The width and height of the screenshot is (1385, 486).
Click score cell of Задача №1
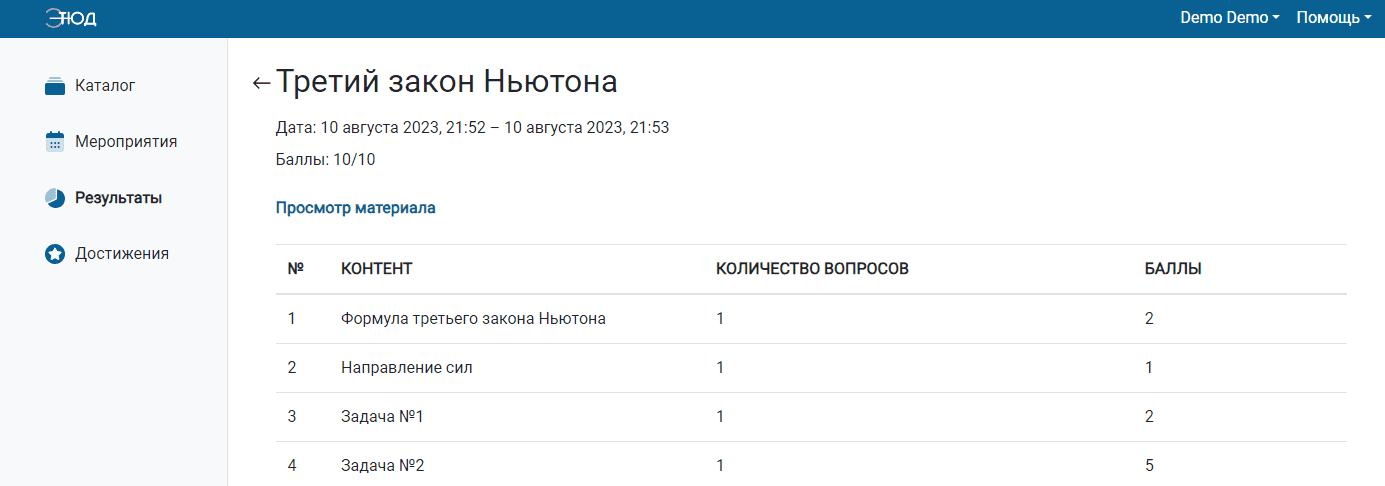(x=1149, y=417)
